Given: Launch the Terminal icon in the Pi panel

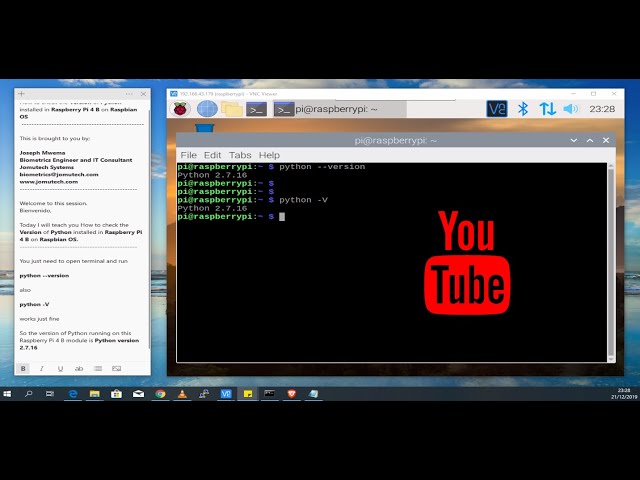Looking at the screenshot, I should (257, 109).
